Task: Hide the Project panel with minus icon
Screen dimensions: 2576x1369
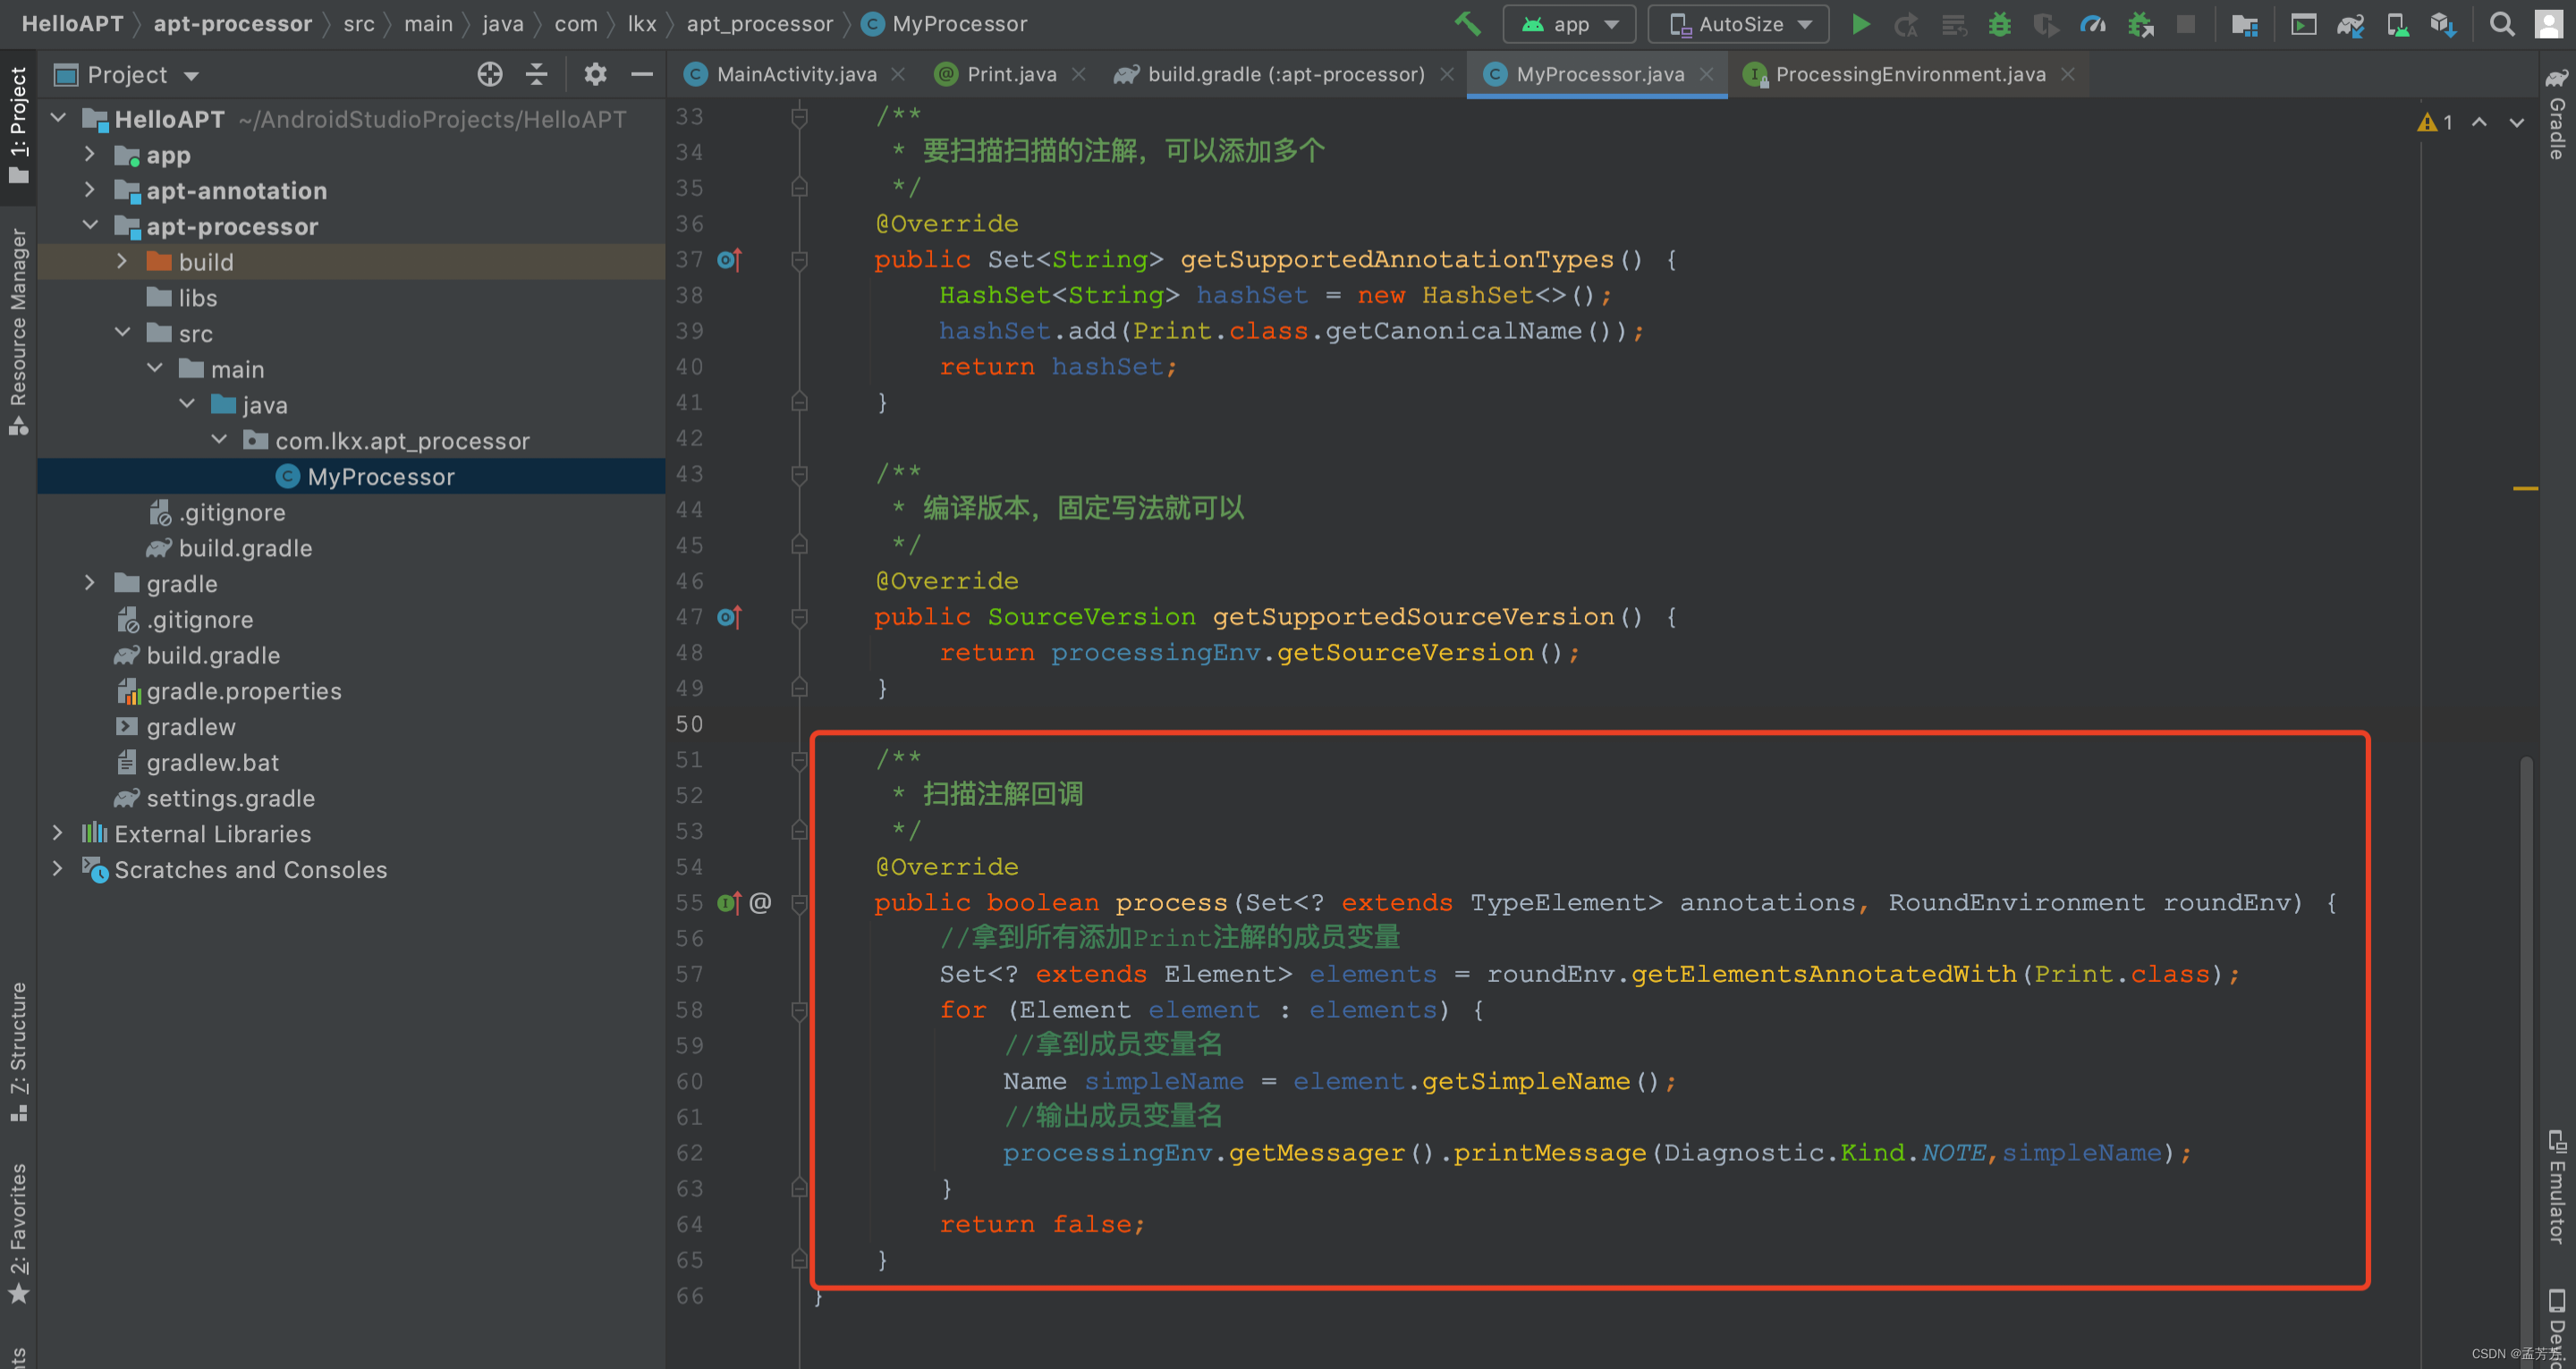Action: pos(642,74)
